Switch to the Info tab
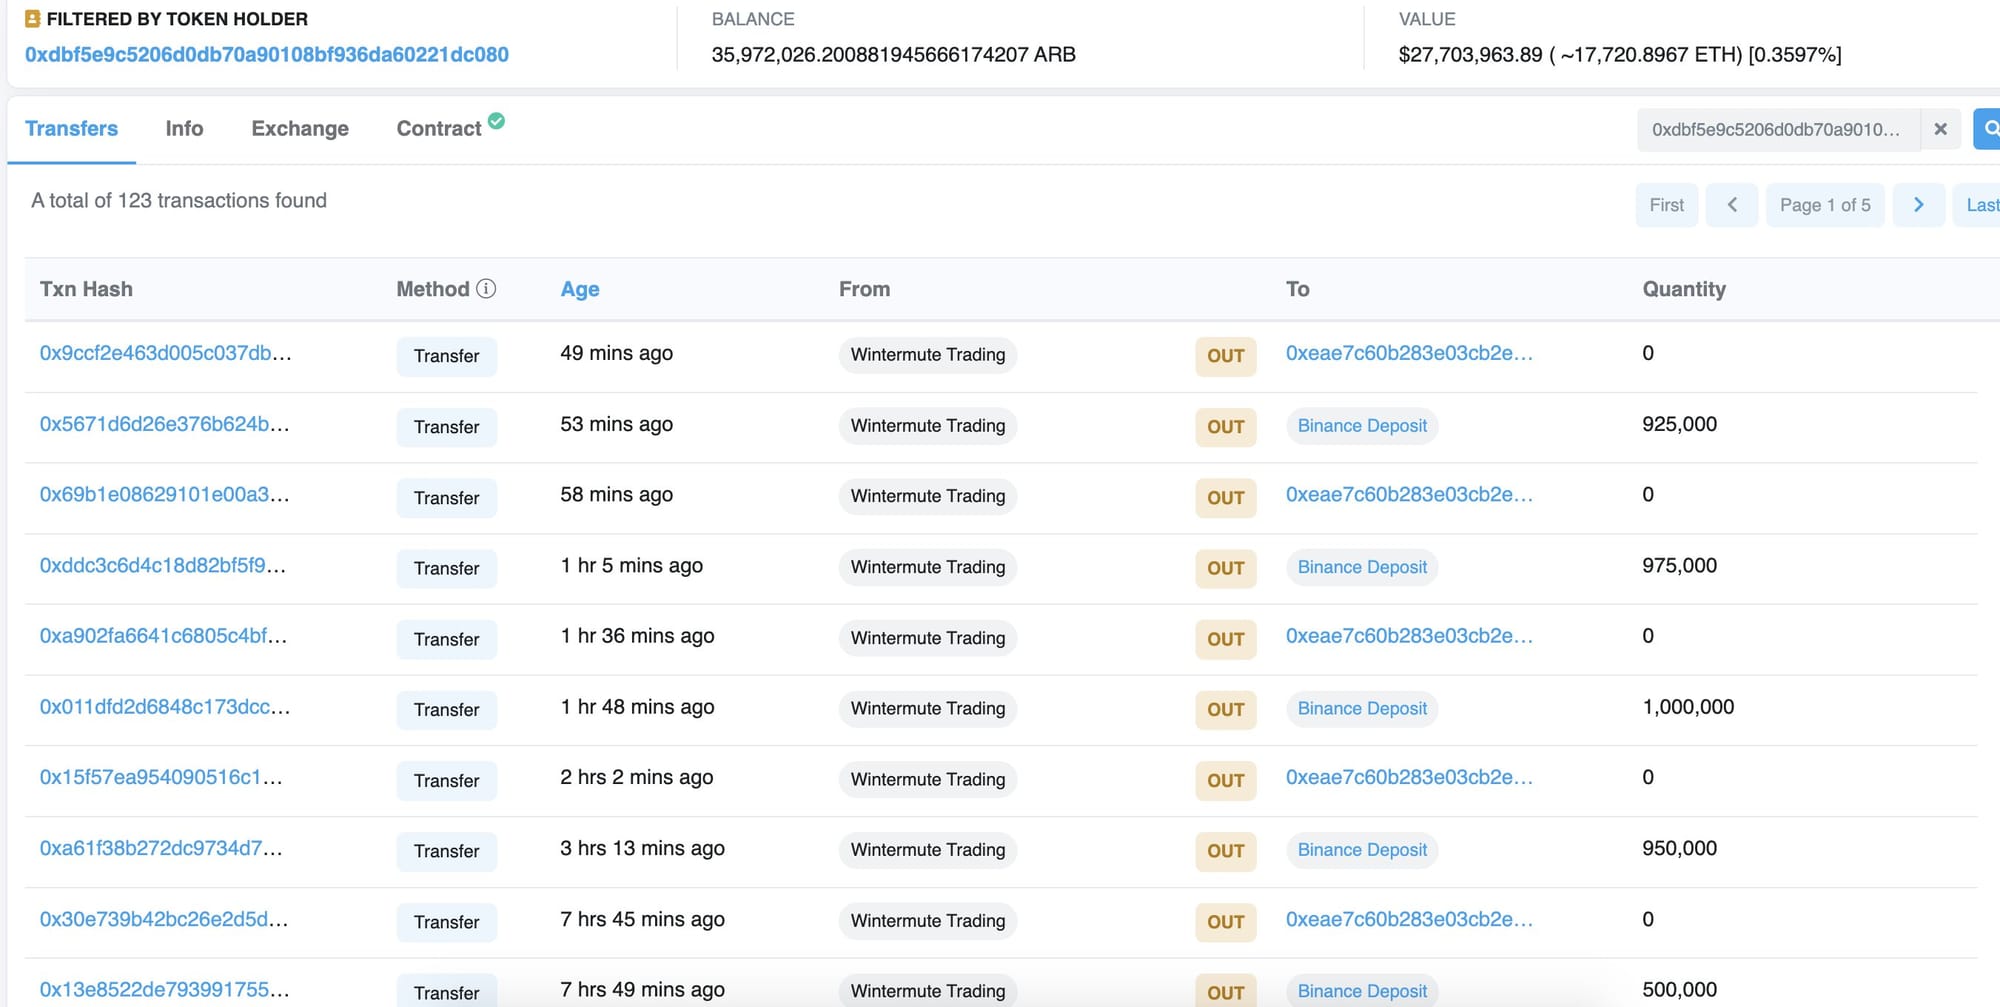 (184, 129)
